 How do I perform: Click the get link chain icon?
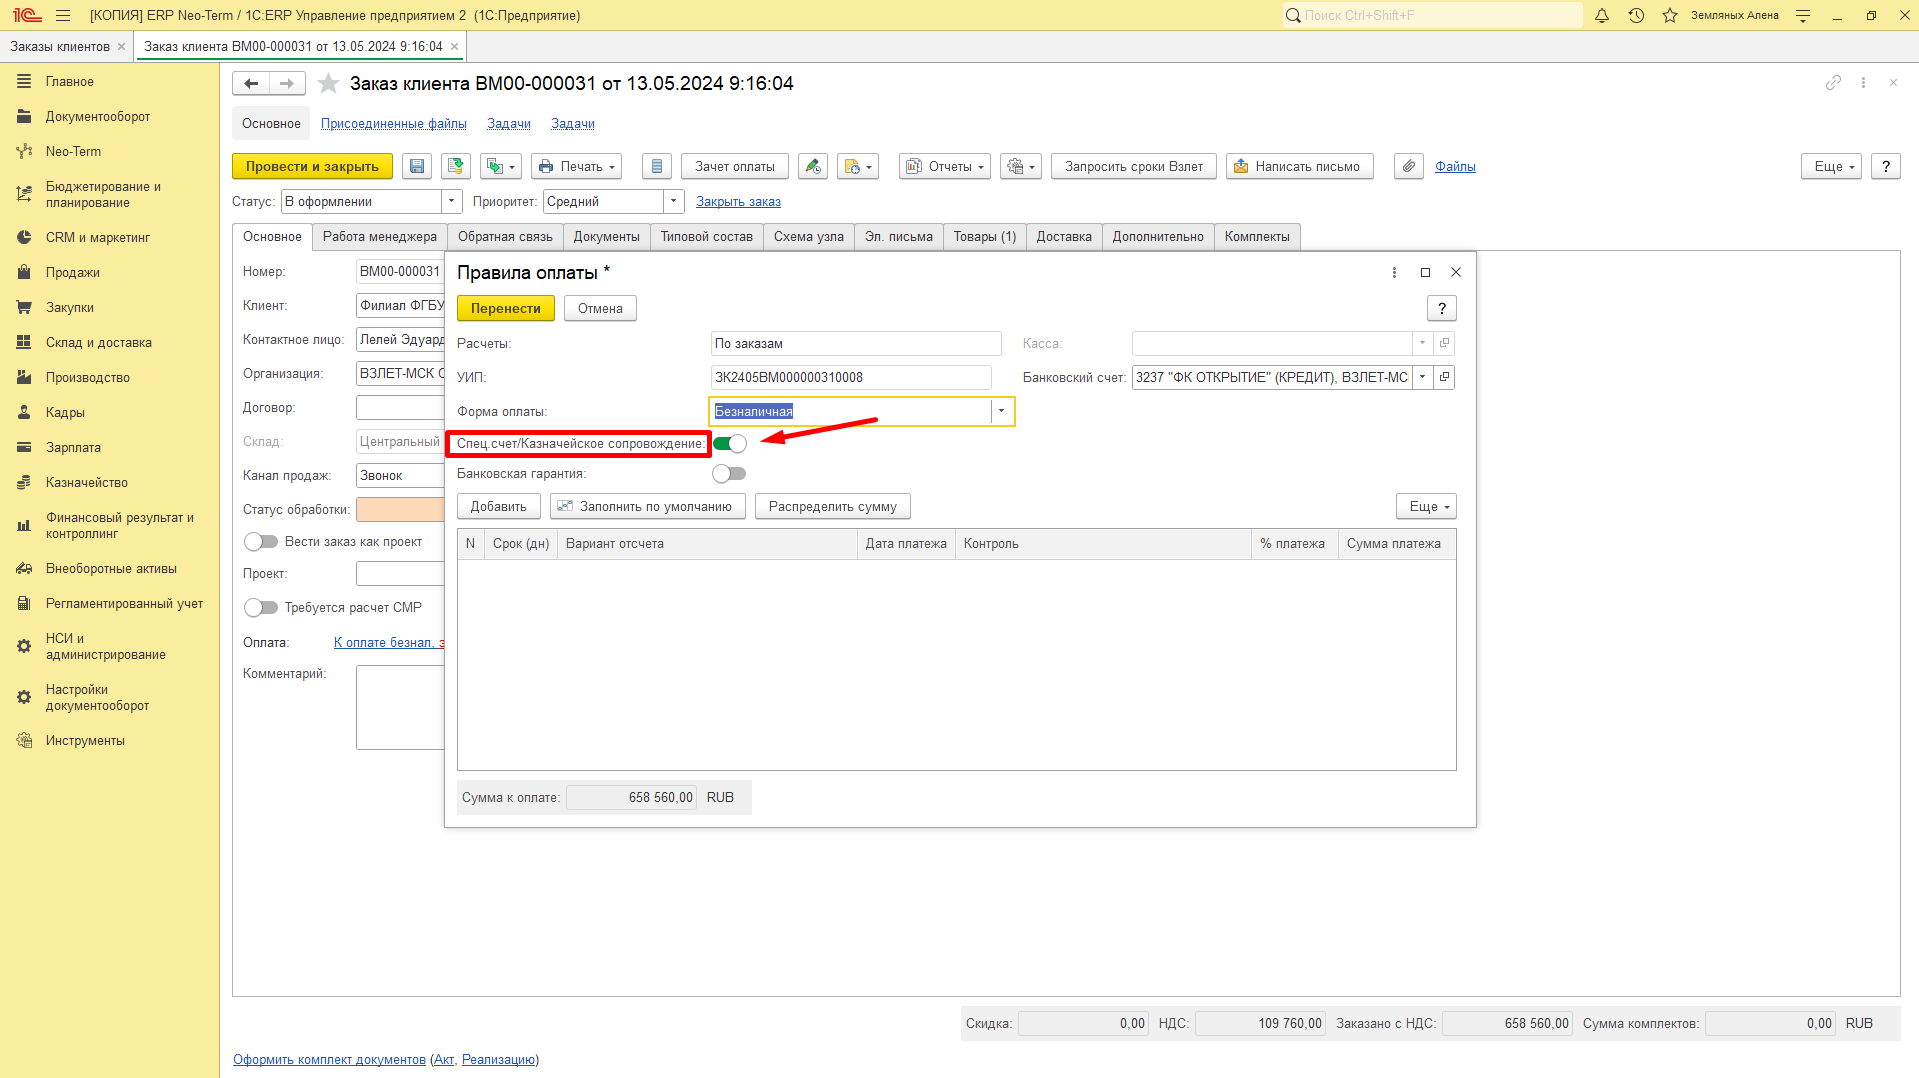click(x=1833, y=83)
